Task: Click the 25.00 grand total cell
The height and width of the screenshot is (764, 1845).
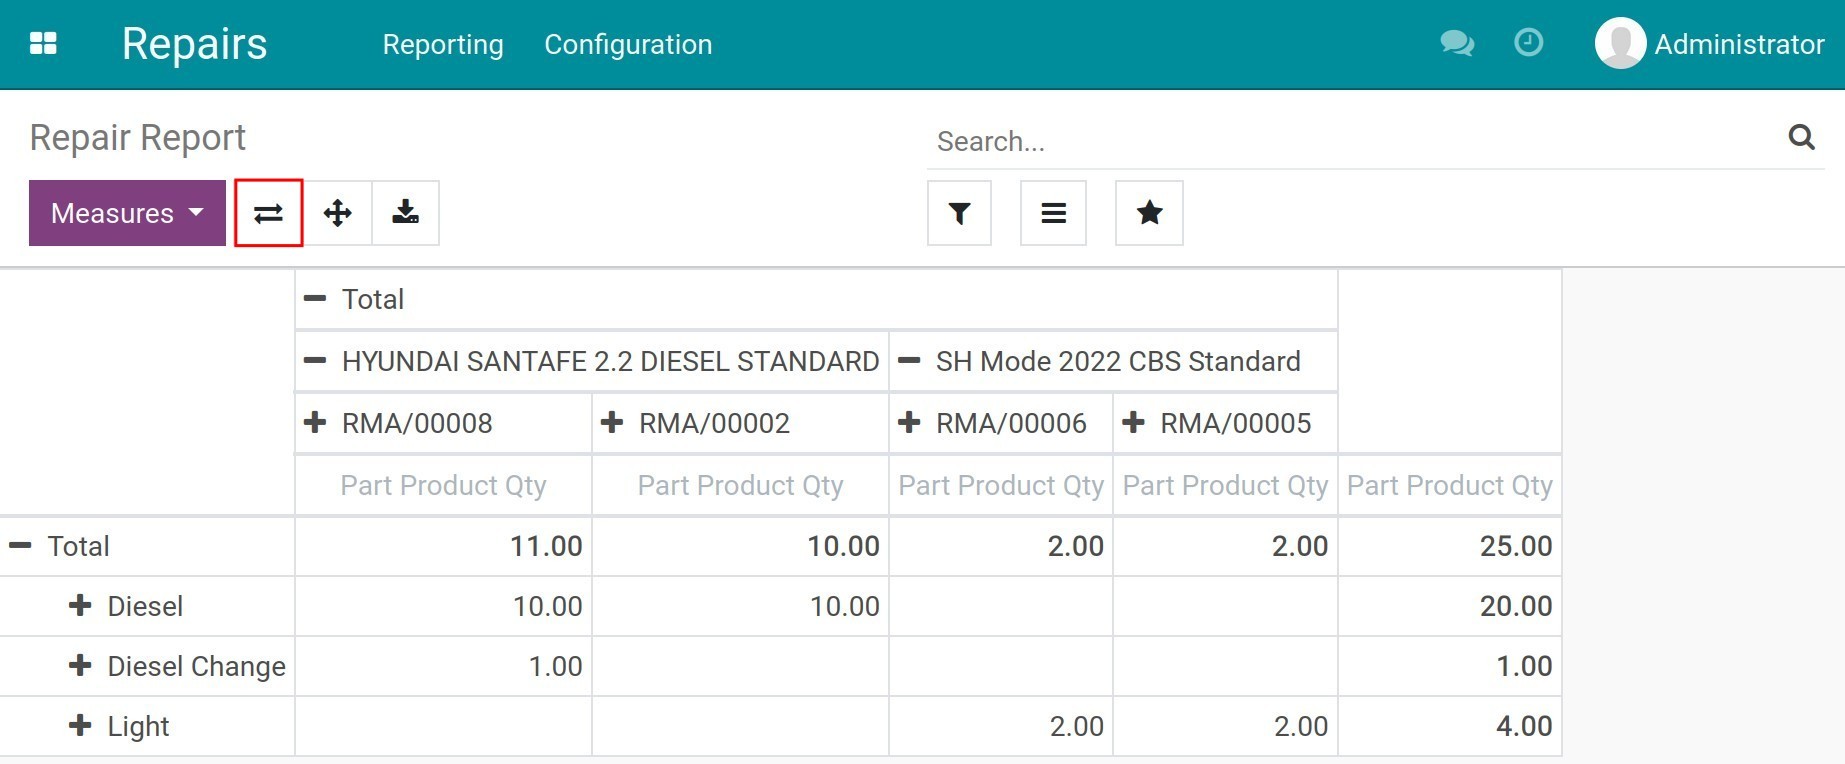Action: (1450, 546)
